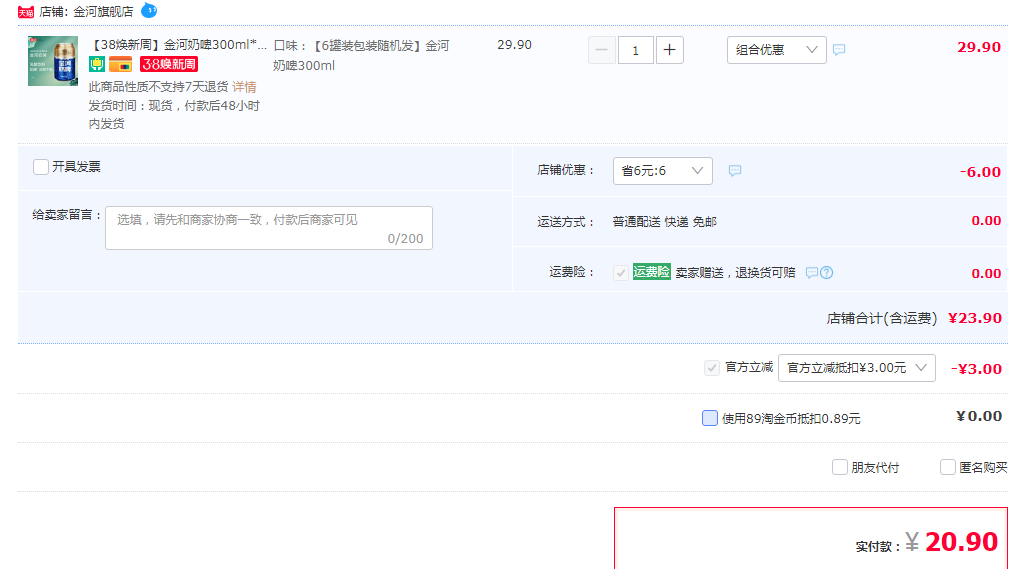This screenshot has height=569, width=1029.
Task: Open the 详情 link about 7-day returns
Action: pyautogui.click(x=244, y=87)
